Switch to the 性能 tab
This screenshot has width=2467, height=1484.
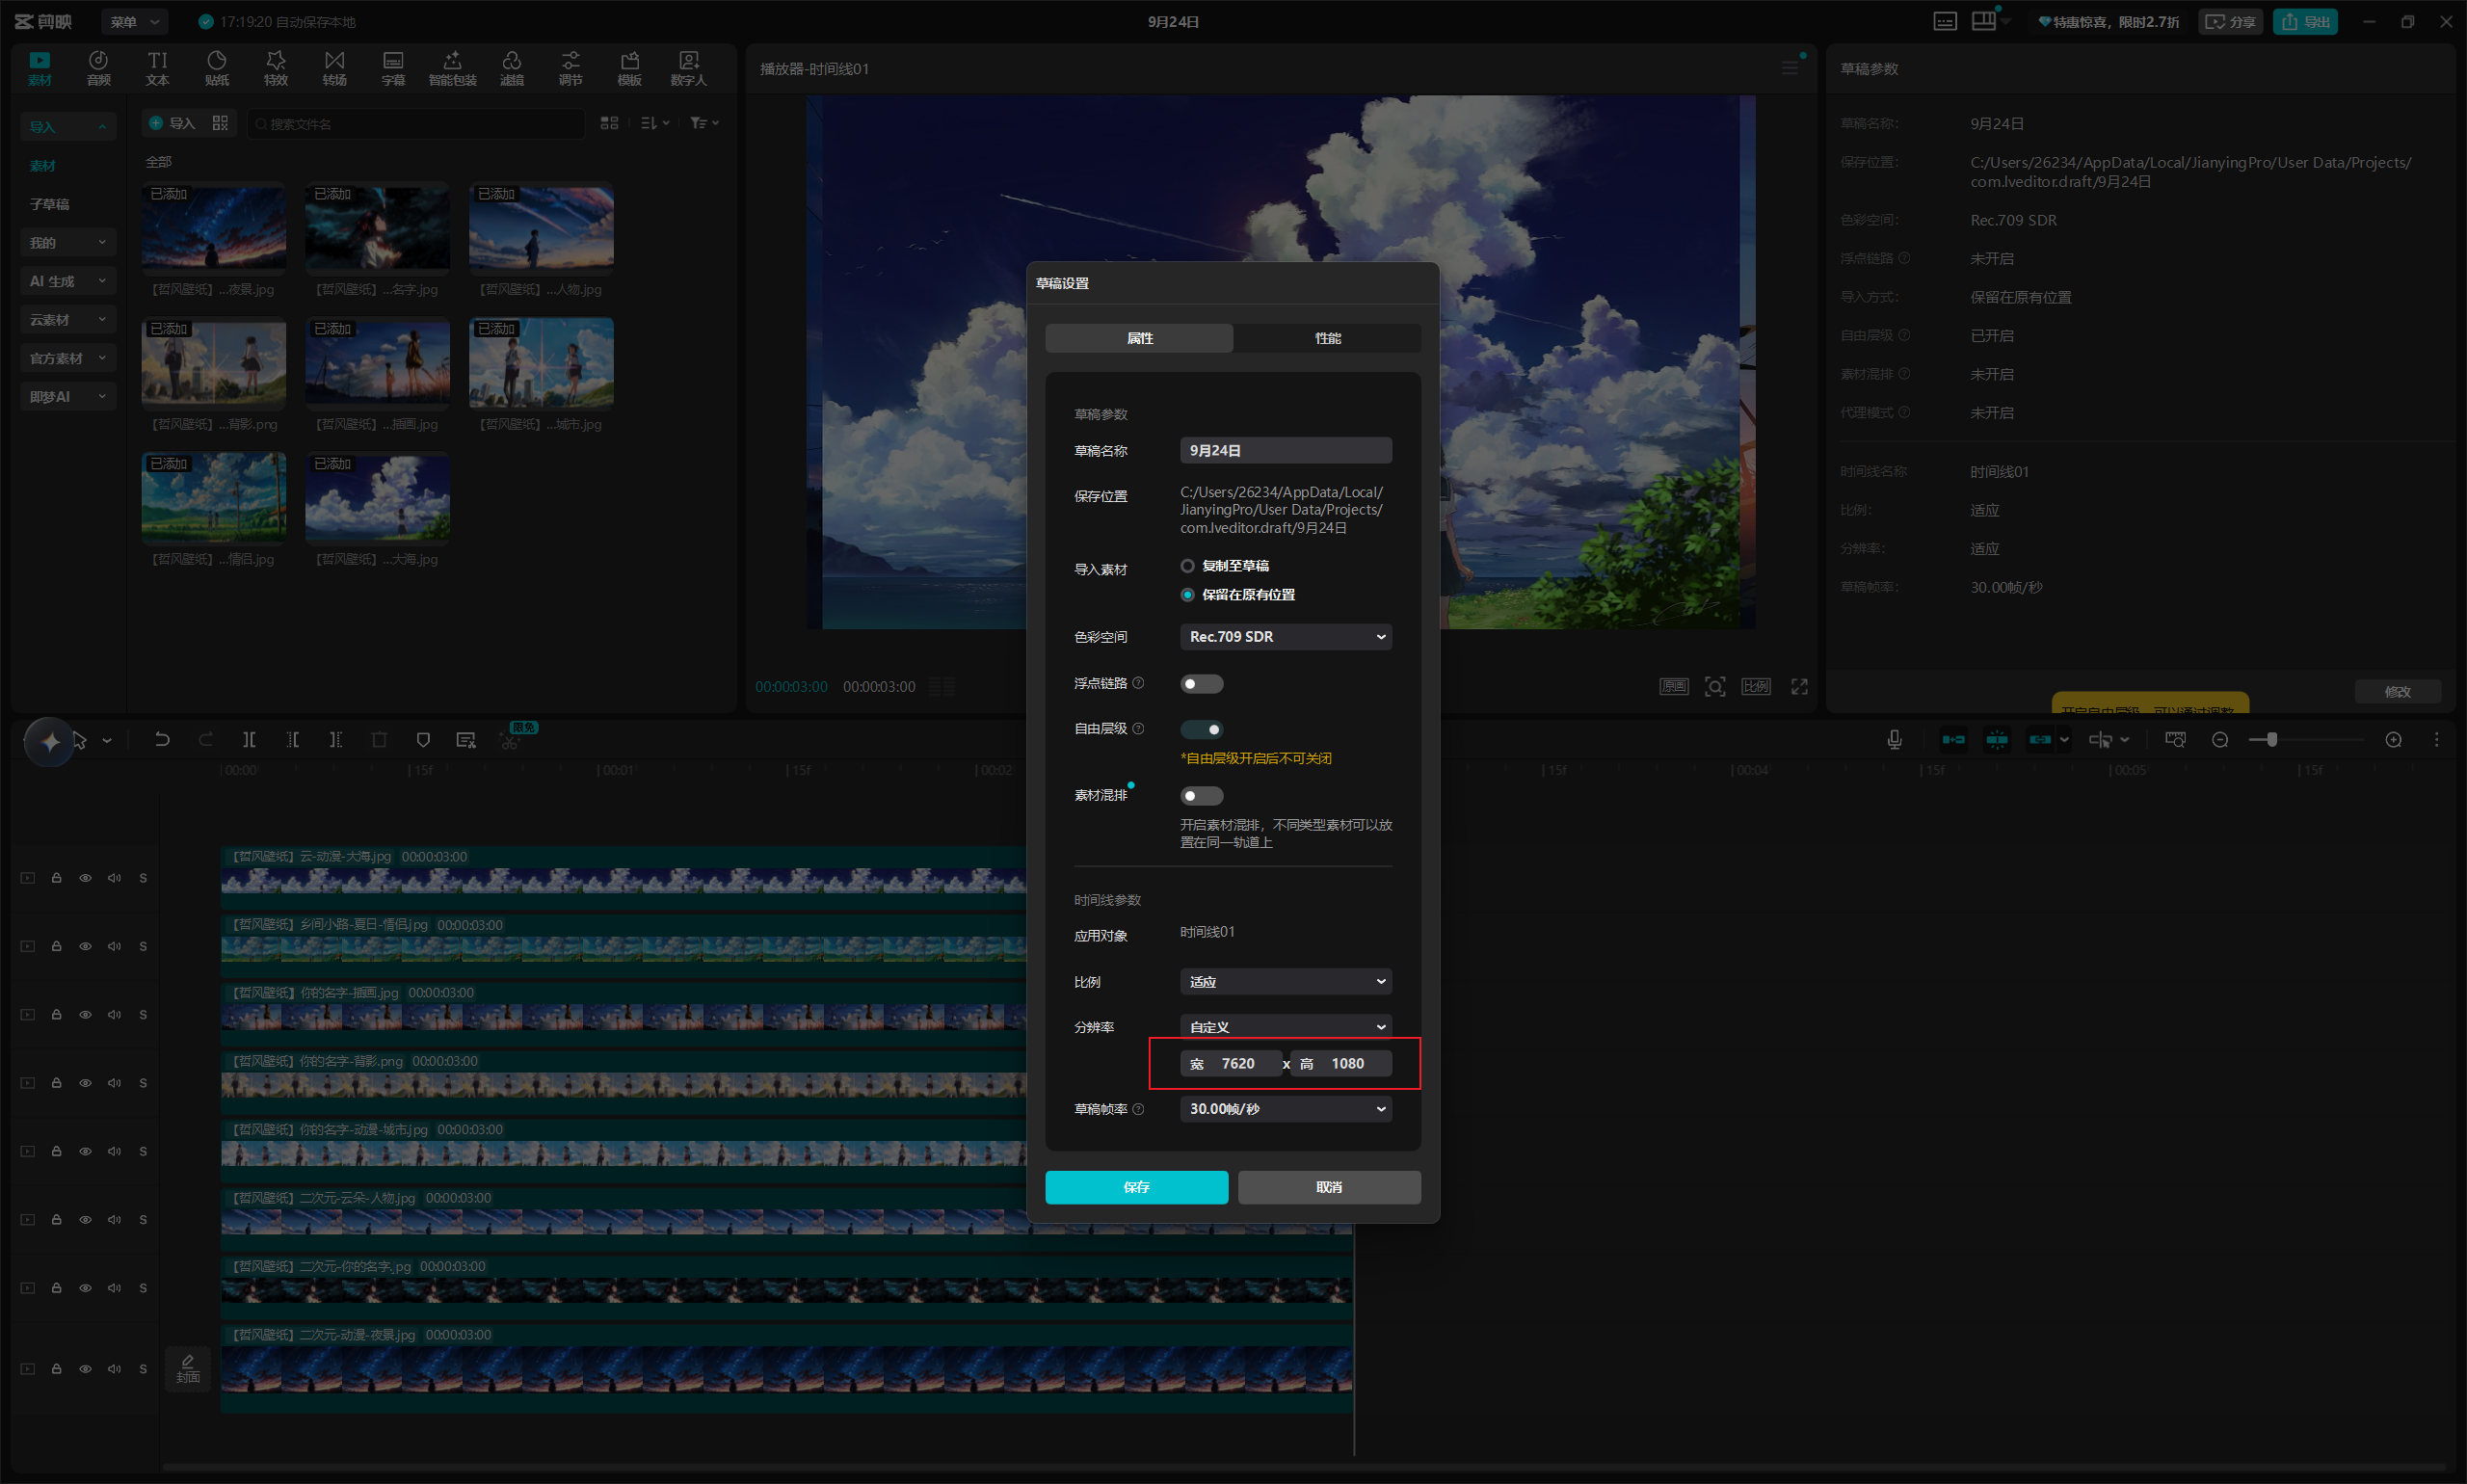click(1327, 338)
